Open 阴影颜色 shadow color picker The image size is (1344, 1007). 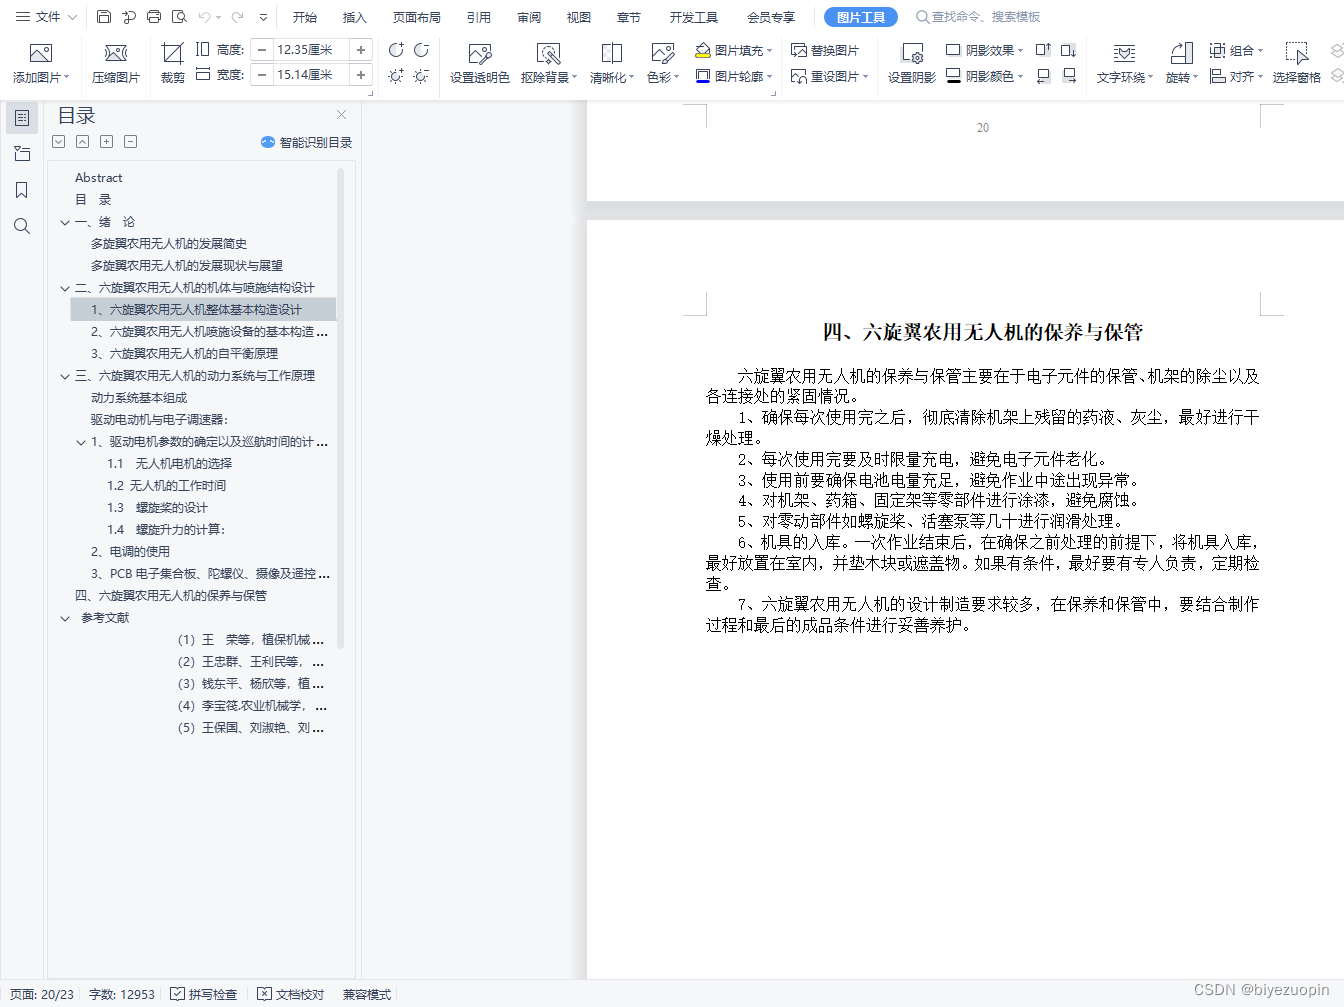pyautogui.click(x=984, y=76)
